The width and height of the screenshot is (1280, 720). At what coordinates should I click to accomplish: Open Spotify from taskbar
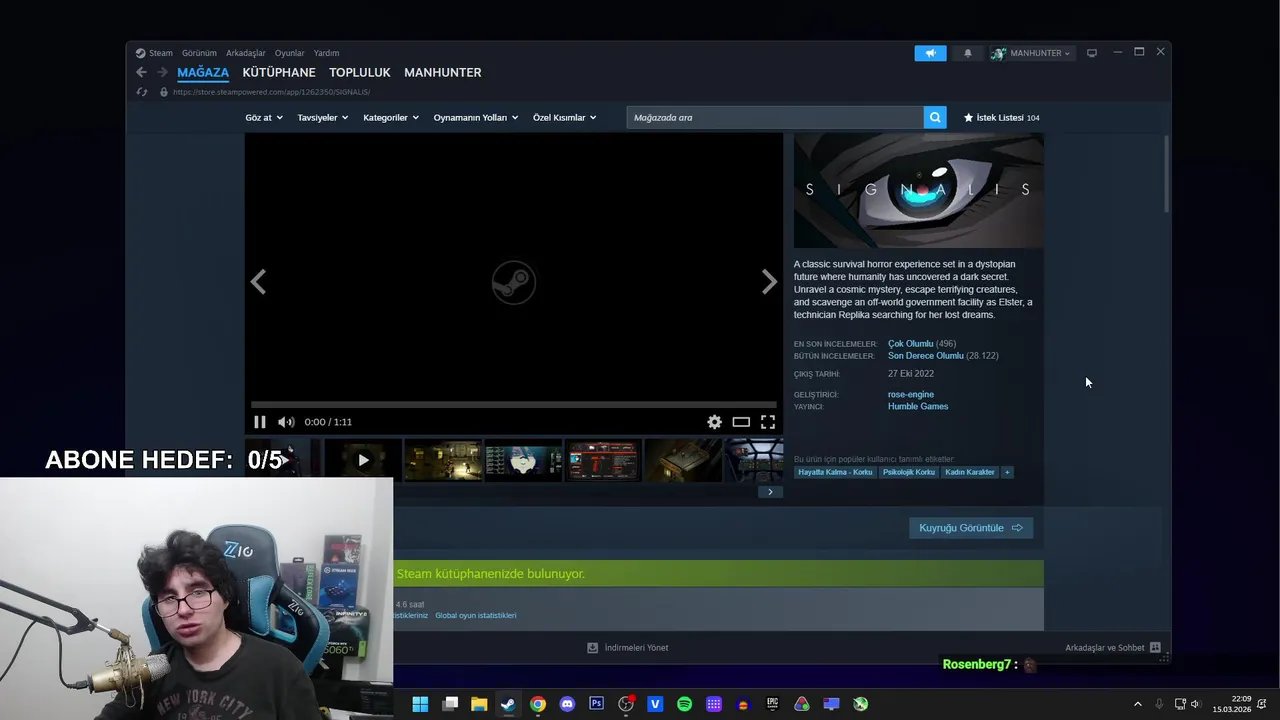(x=684, y=704)
